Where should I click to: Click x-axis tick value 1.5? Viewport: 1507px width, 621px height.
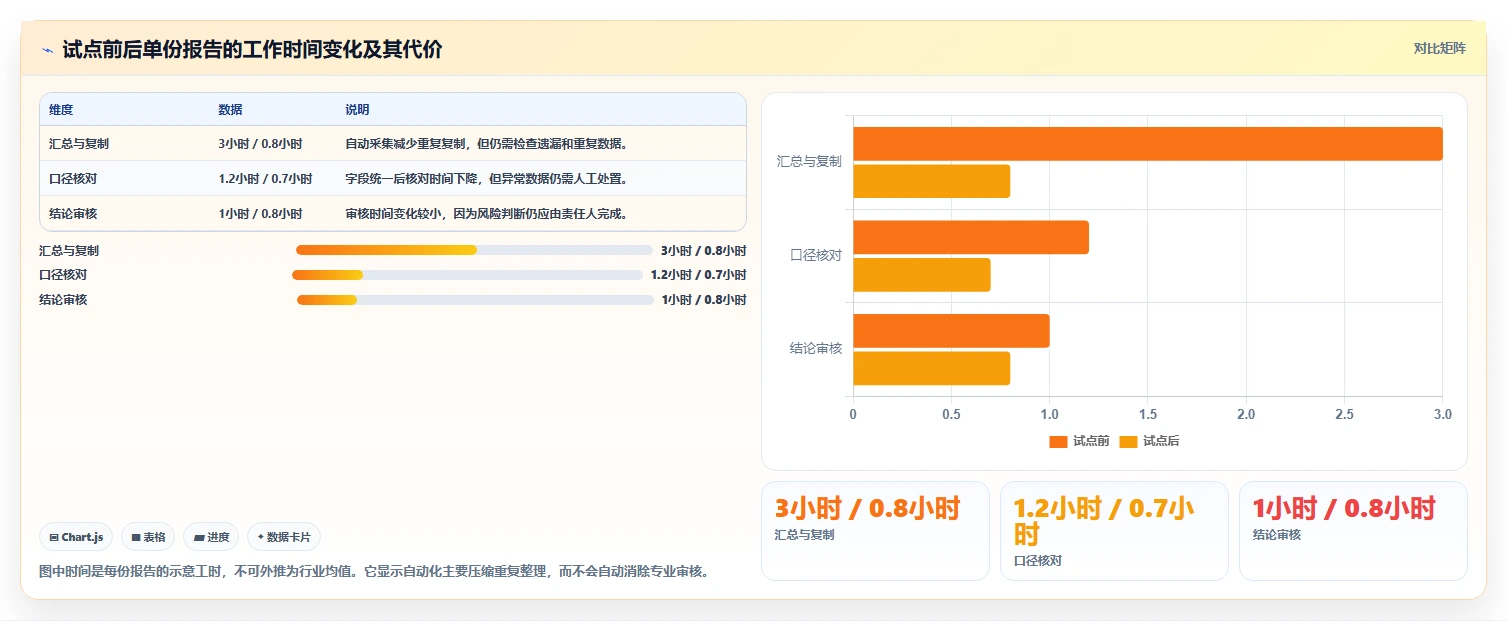[1148, 414]
